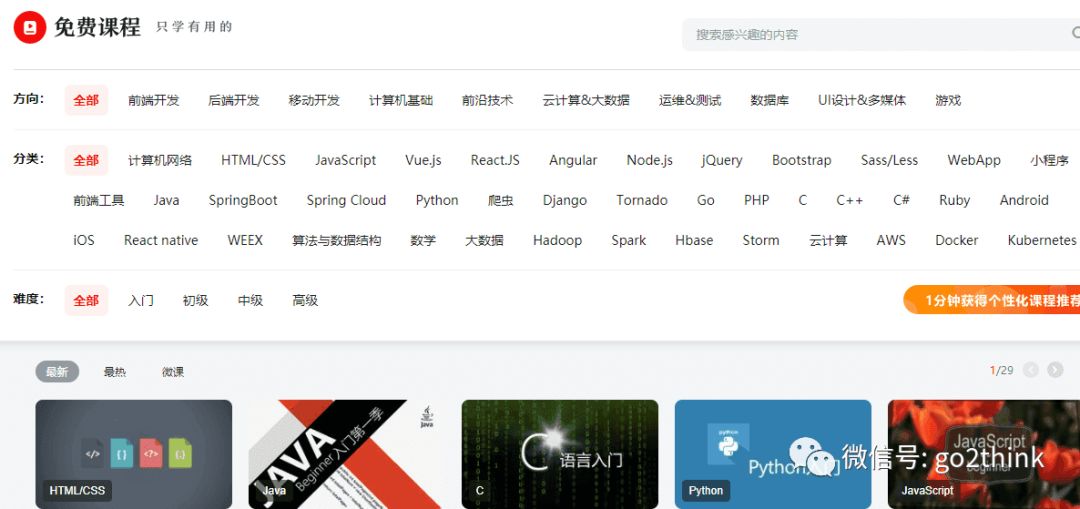Select 全部 in the 分类 row
Screen dimensions: 1080x509
coord(86,160)
